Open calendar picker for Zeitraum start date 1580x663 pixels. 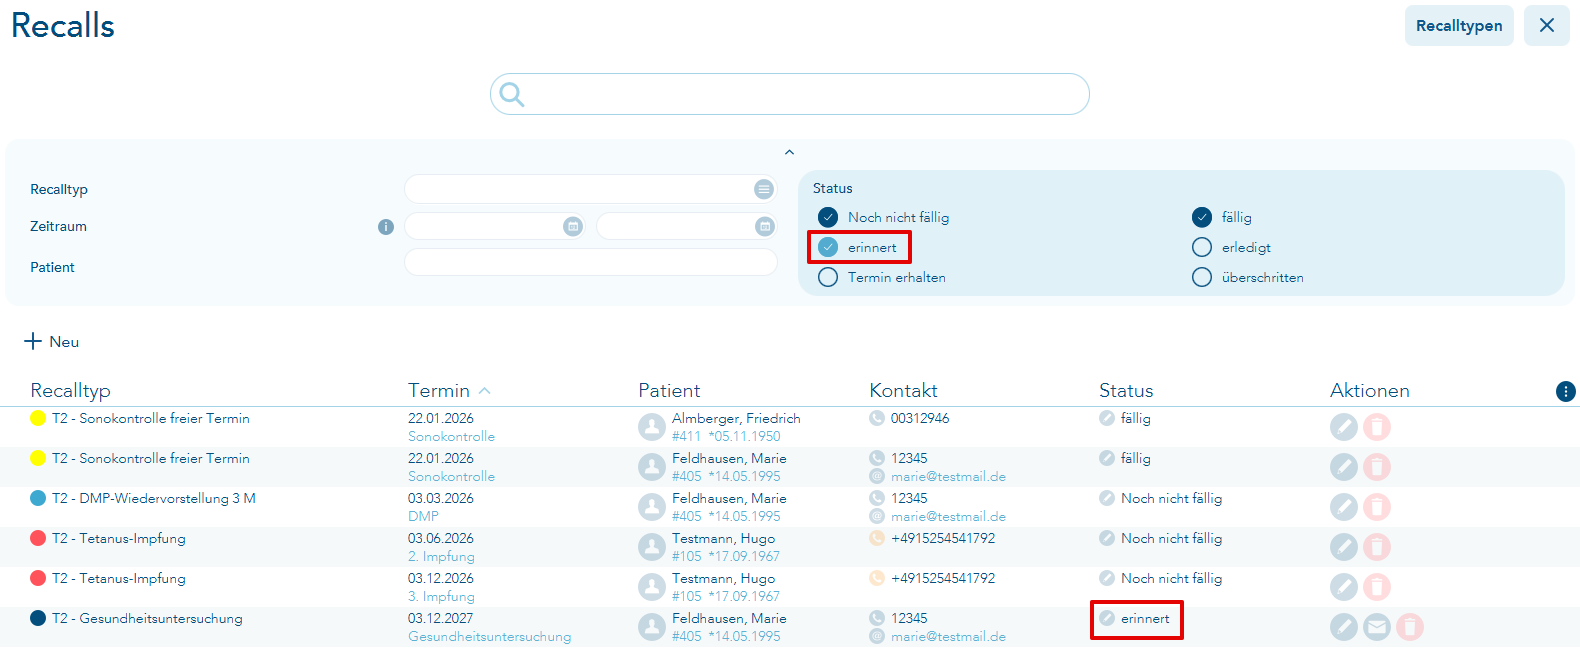pyautogui.click(x=573, y=227)
